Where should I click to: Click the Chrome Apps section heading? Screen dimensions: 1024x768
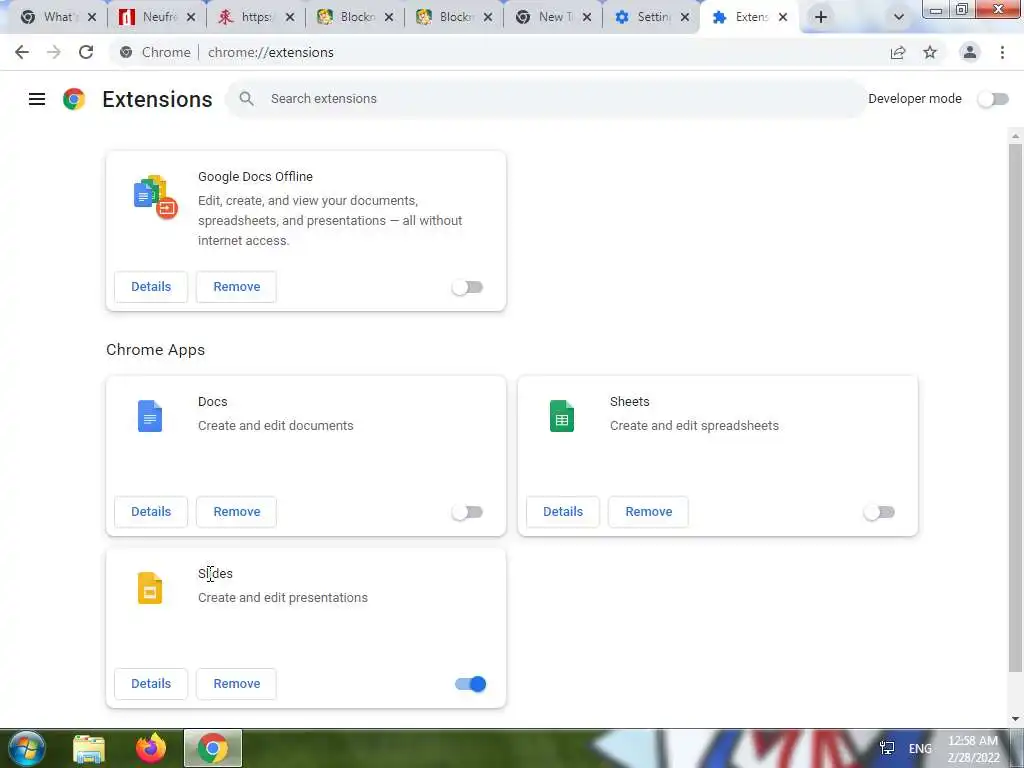pos(155,349)
